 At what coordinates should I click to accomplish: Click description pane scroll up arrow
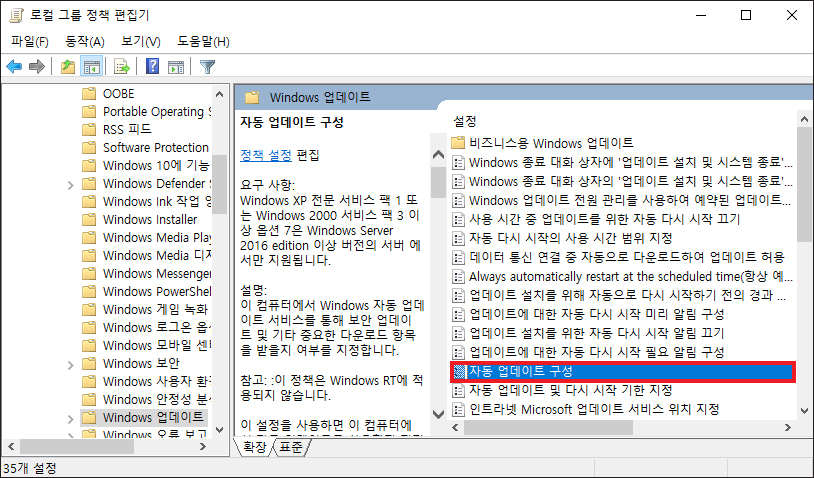pos(438,154)
